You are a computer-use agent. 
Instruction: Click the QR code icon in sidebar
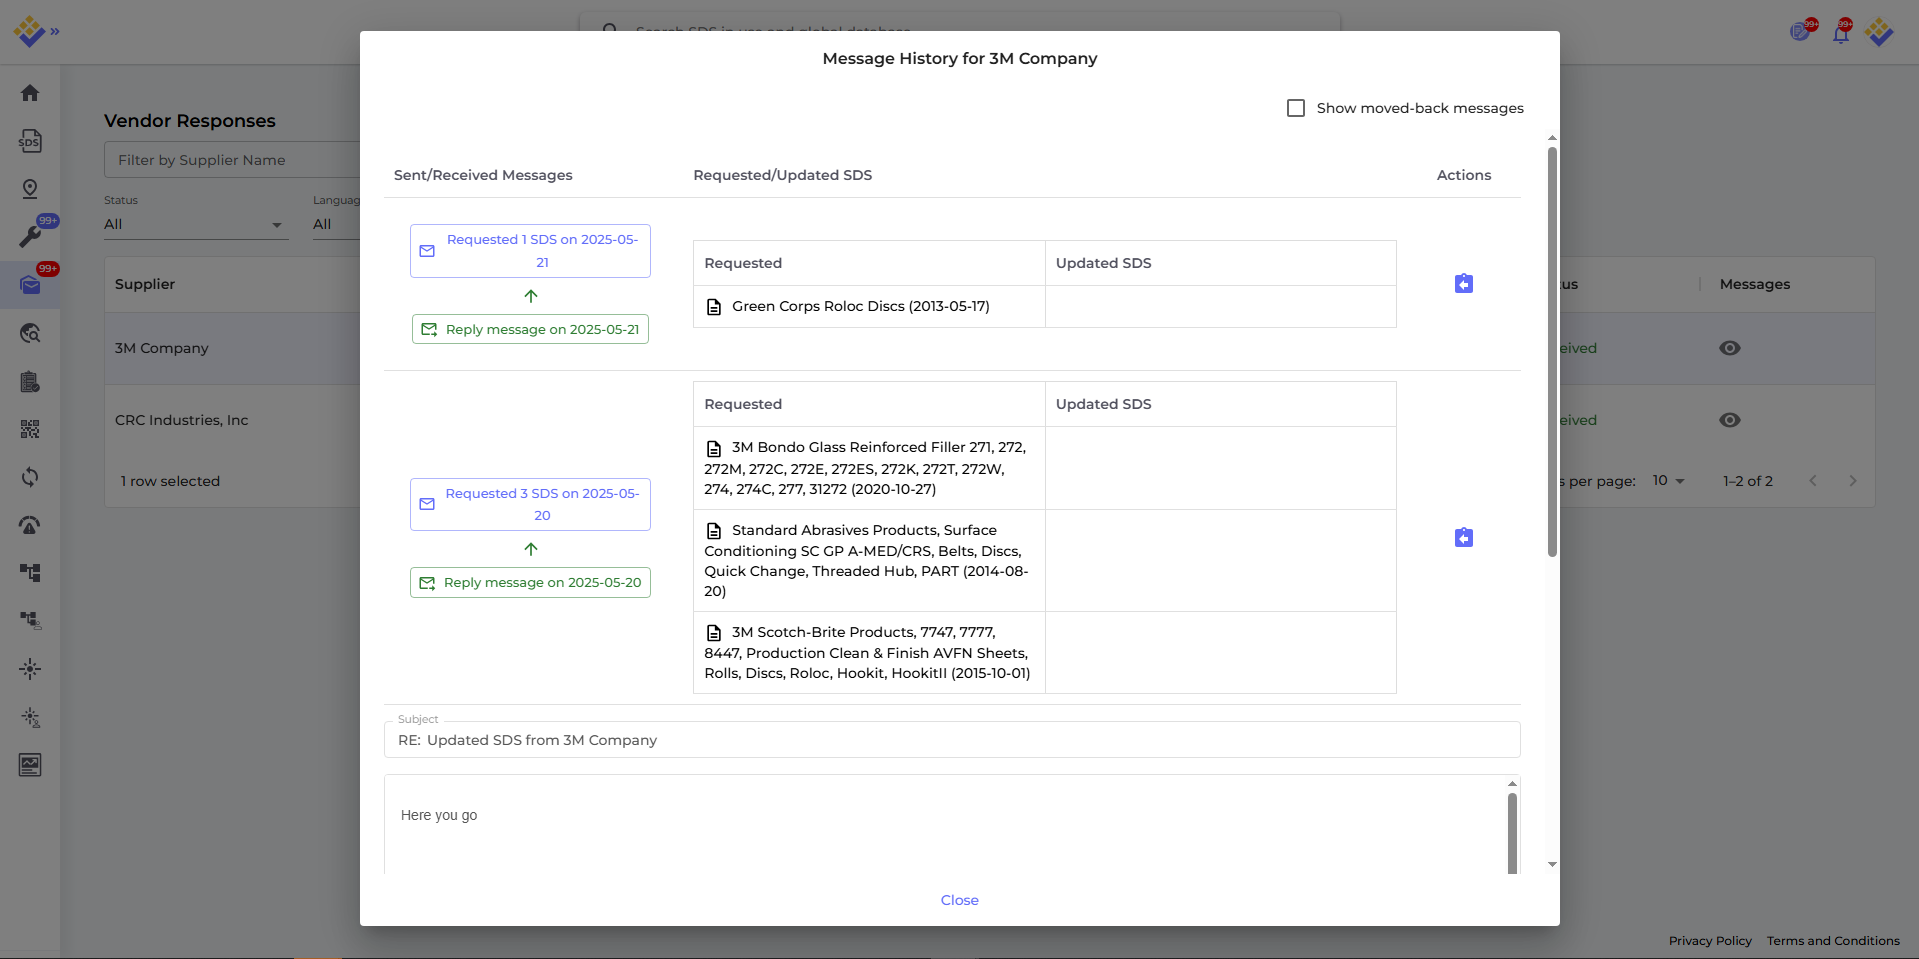[30, 429]
